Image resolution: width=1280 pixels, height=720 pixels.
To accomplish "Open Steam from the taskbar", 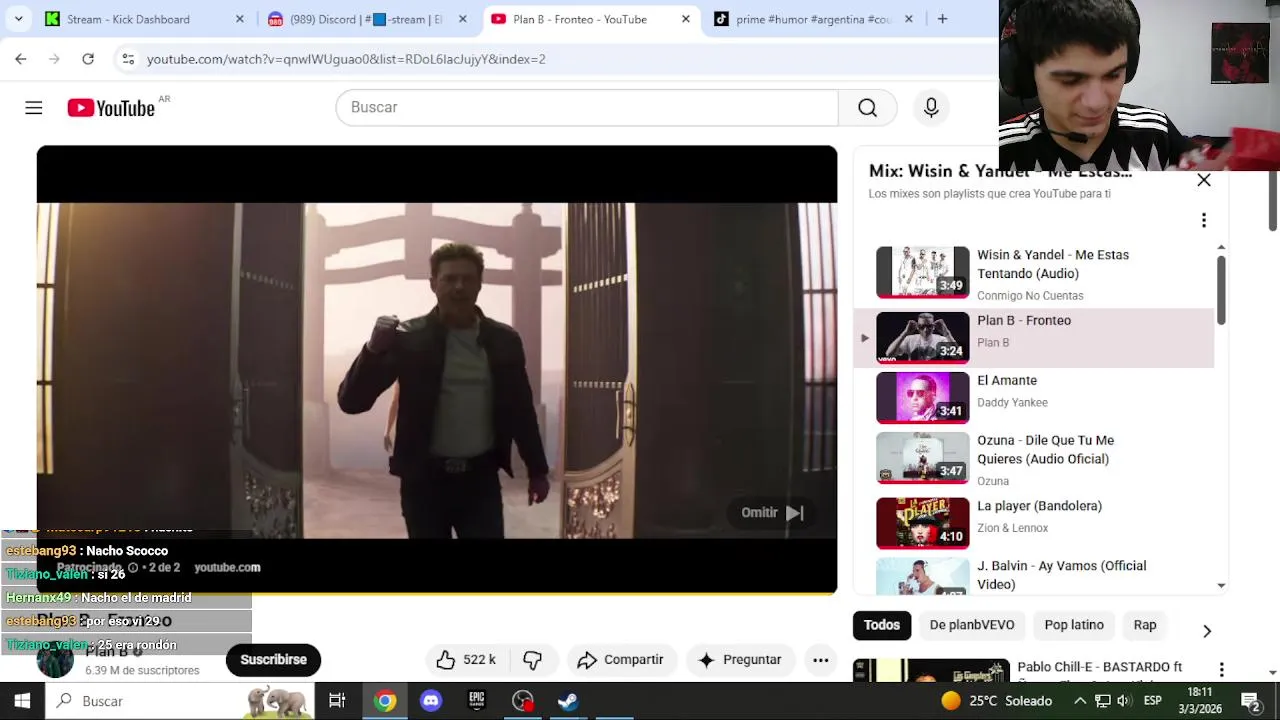I will point(568,701).
